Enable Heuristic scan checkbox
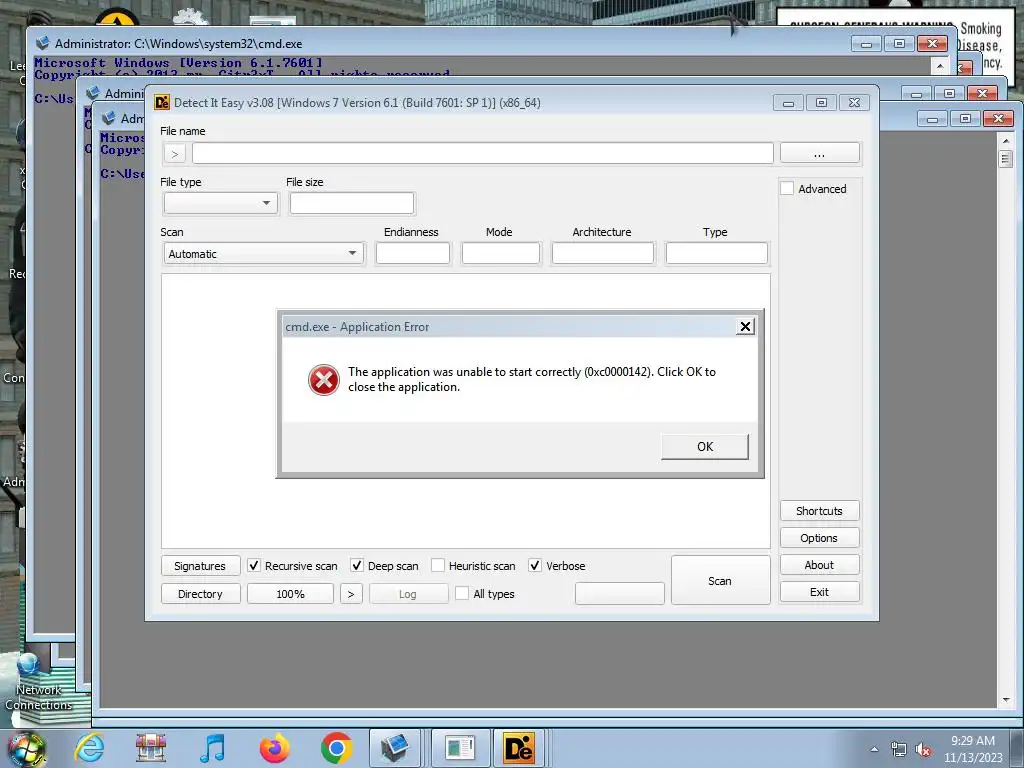This screenshot has width=1024, height=768. point(438,566)
